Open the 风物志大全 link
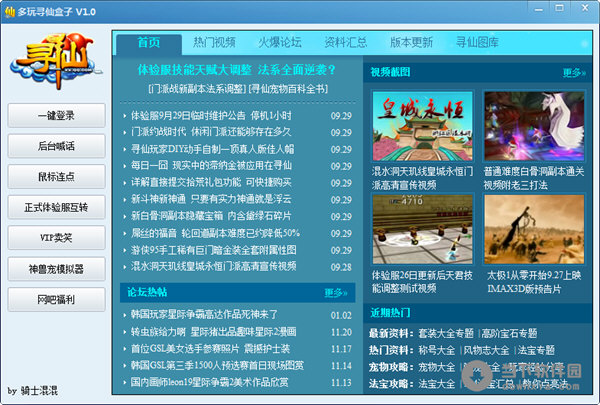Viewport: 600px width, 405px height. coord(487,350)
